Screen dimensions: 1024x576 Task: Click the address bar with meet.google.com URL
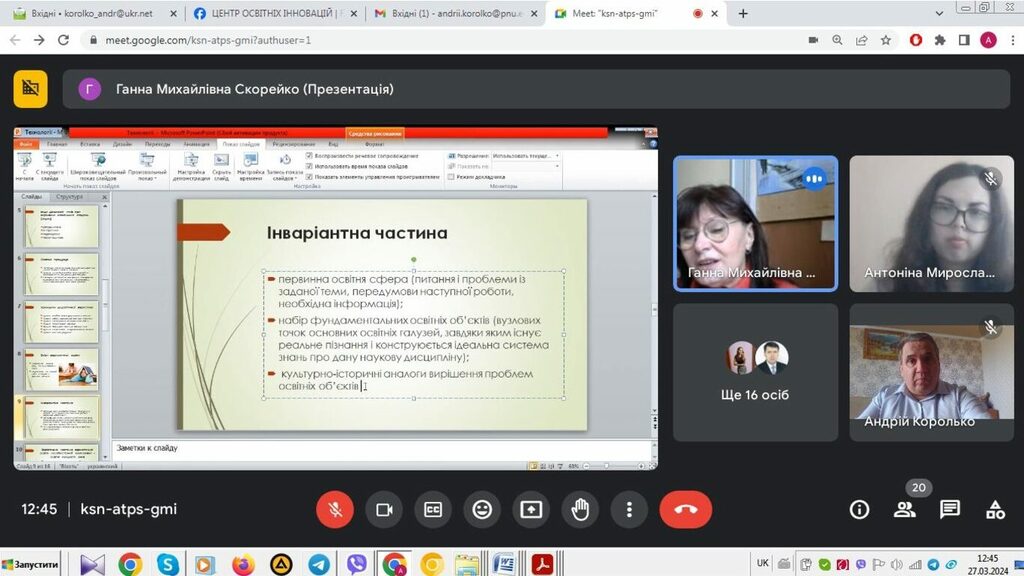pyautogui.click(x=400, y=40)
